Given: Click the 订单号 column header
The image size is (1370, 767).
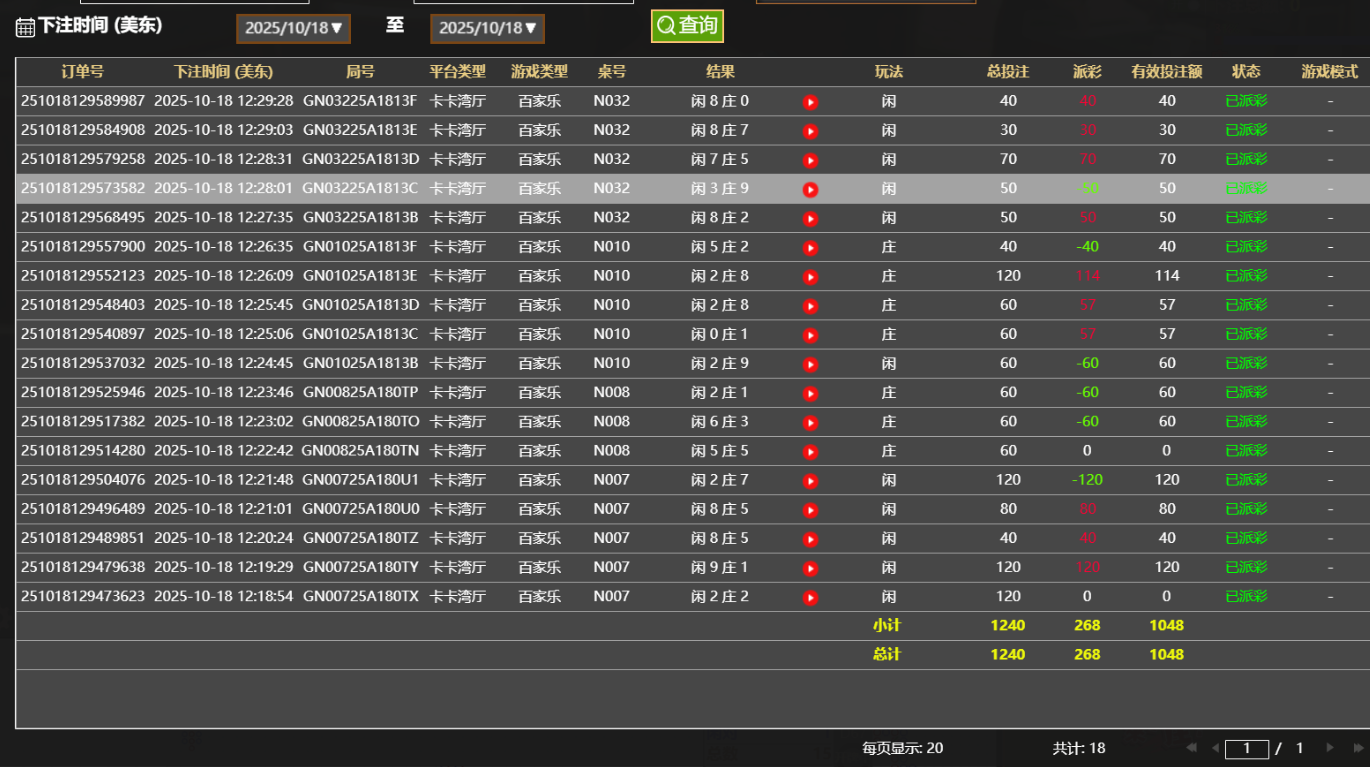Looking at the screenshot, I should (x=82, y=72).
